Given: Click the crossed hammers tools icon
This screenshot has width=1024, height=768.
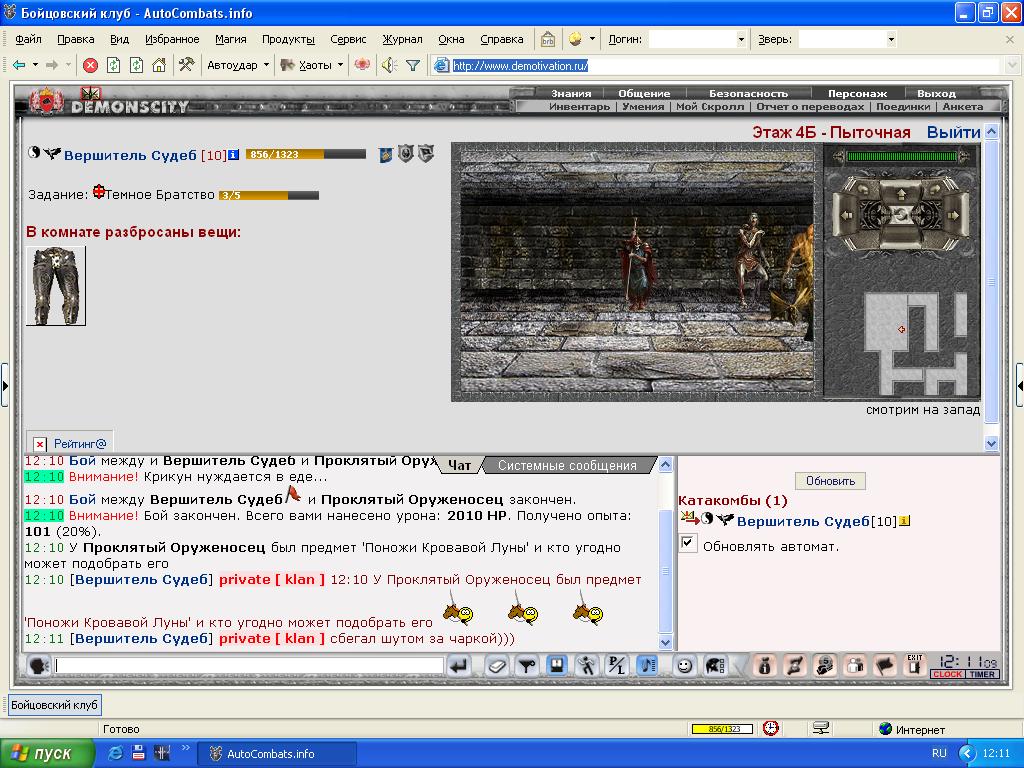Looking at the screenshot, I should [187, 65].
